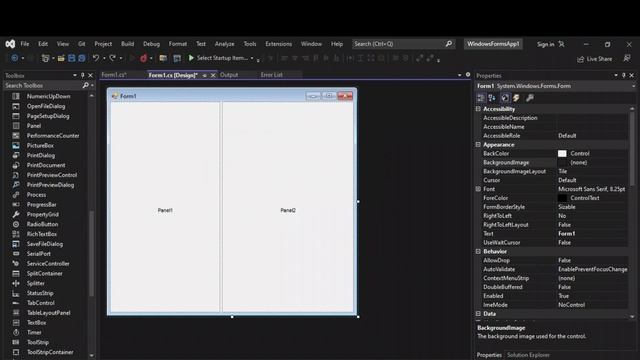Open the Format menu
The width and height of the screenshot is (640, 360).
(x=178, y=44)
